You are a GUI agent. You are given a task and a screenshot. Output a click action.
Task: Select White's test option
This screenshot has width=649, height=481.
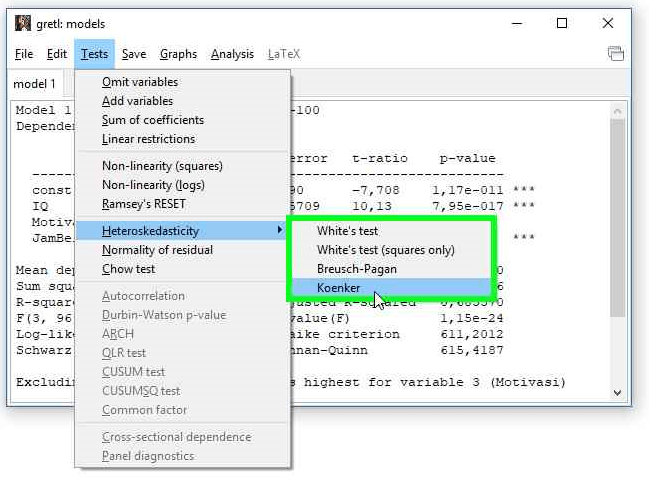347,231
